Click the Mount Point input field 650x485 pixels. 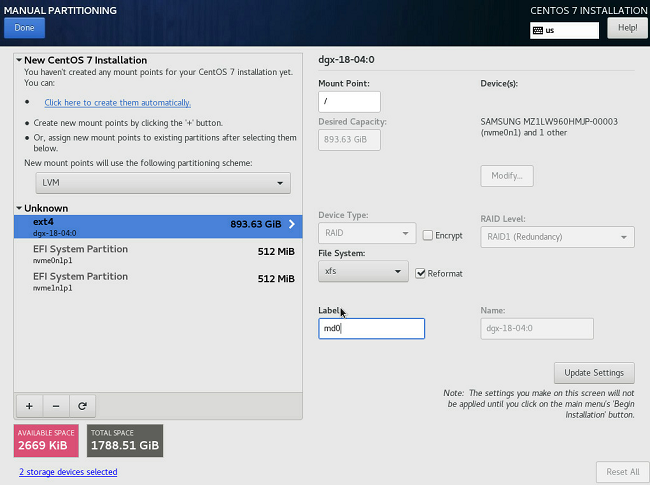349,101
